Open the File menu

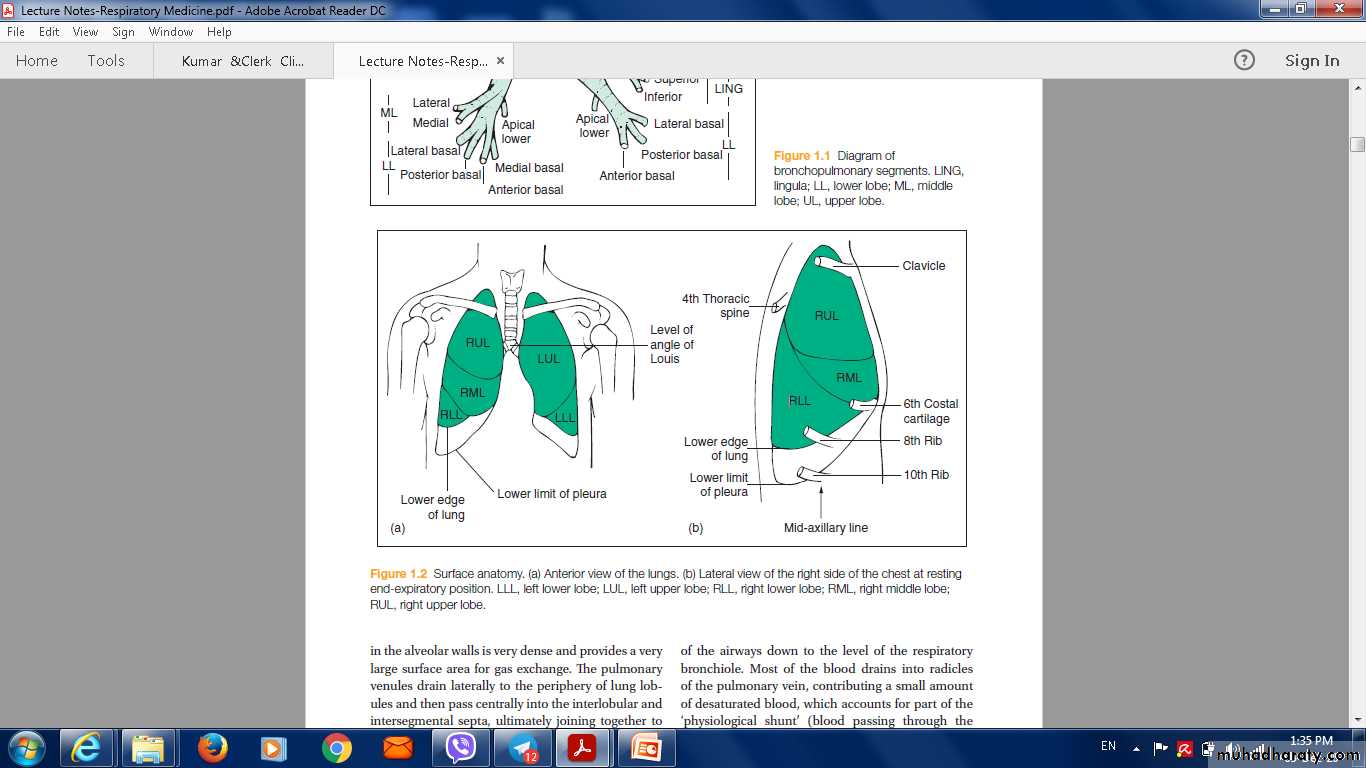click(16, 32)
